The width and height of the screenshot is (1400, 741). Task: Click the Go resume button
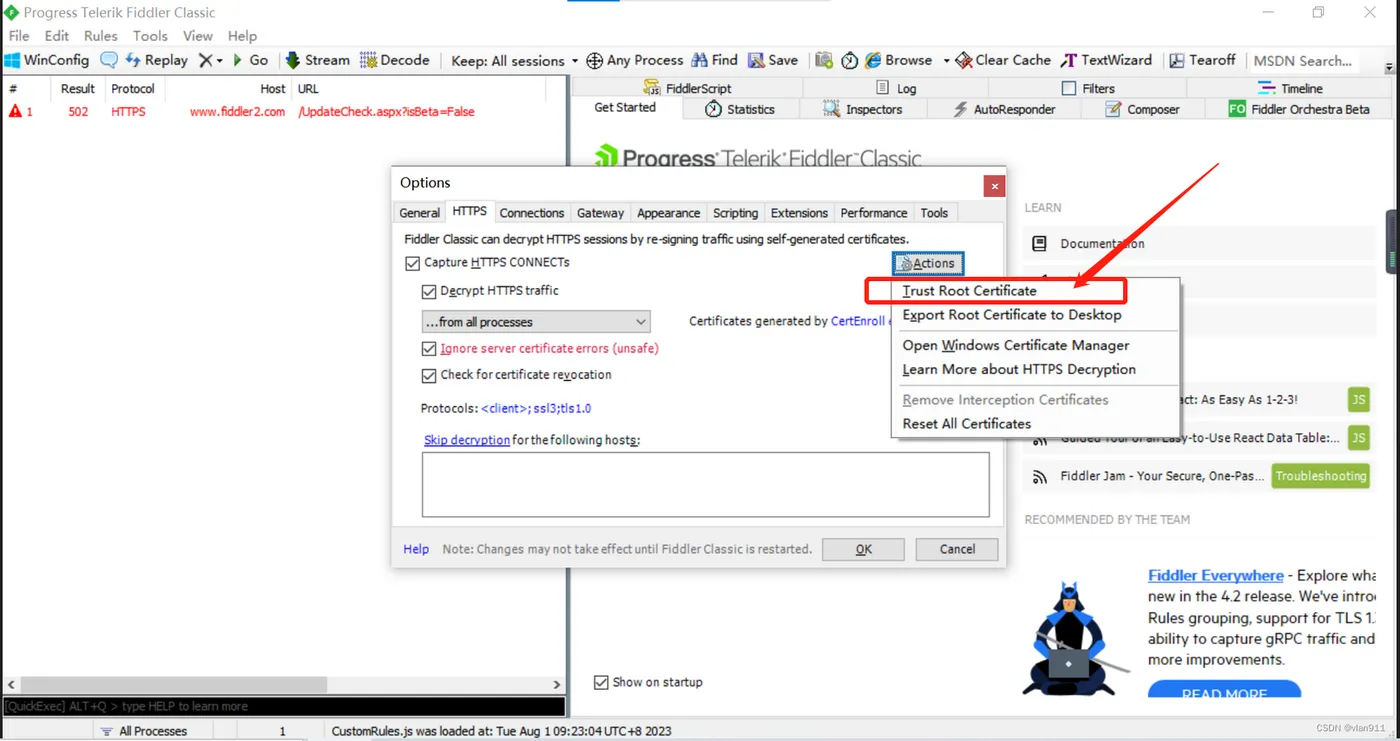pos(250,60)
